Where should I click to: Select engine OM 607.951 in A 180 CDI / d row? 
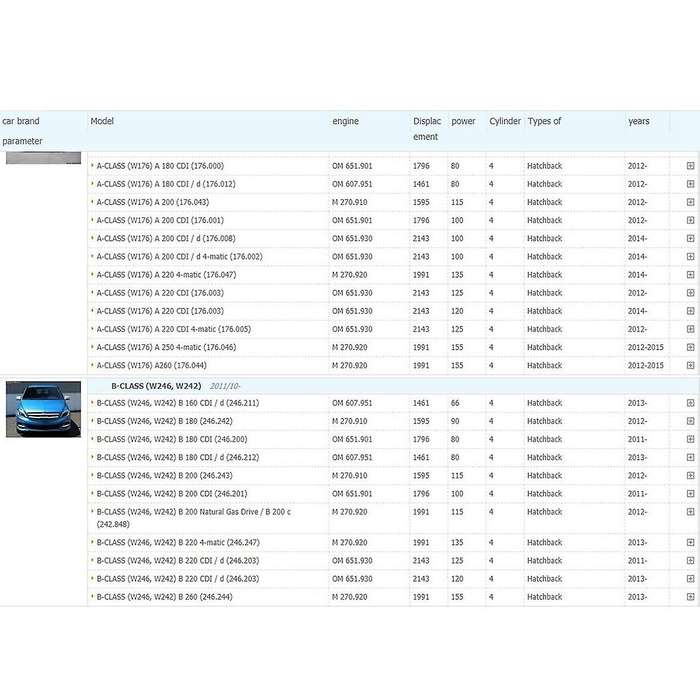pyautogui.click(x=352, y=184)
